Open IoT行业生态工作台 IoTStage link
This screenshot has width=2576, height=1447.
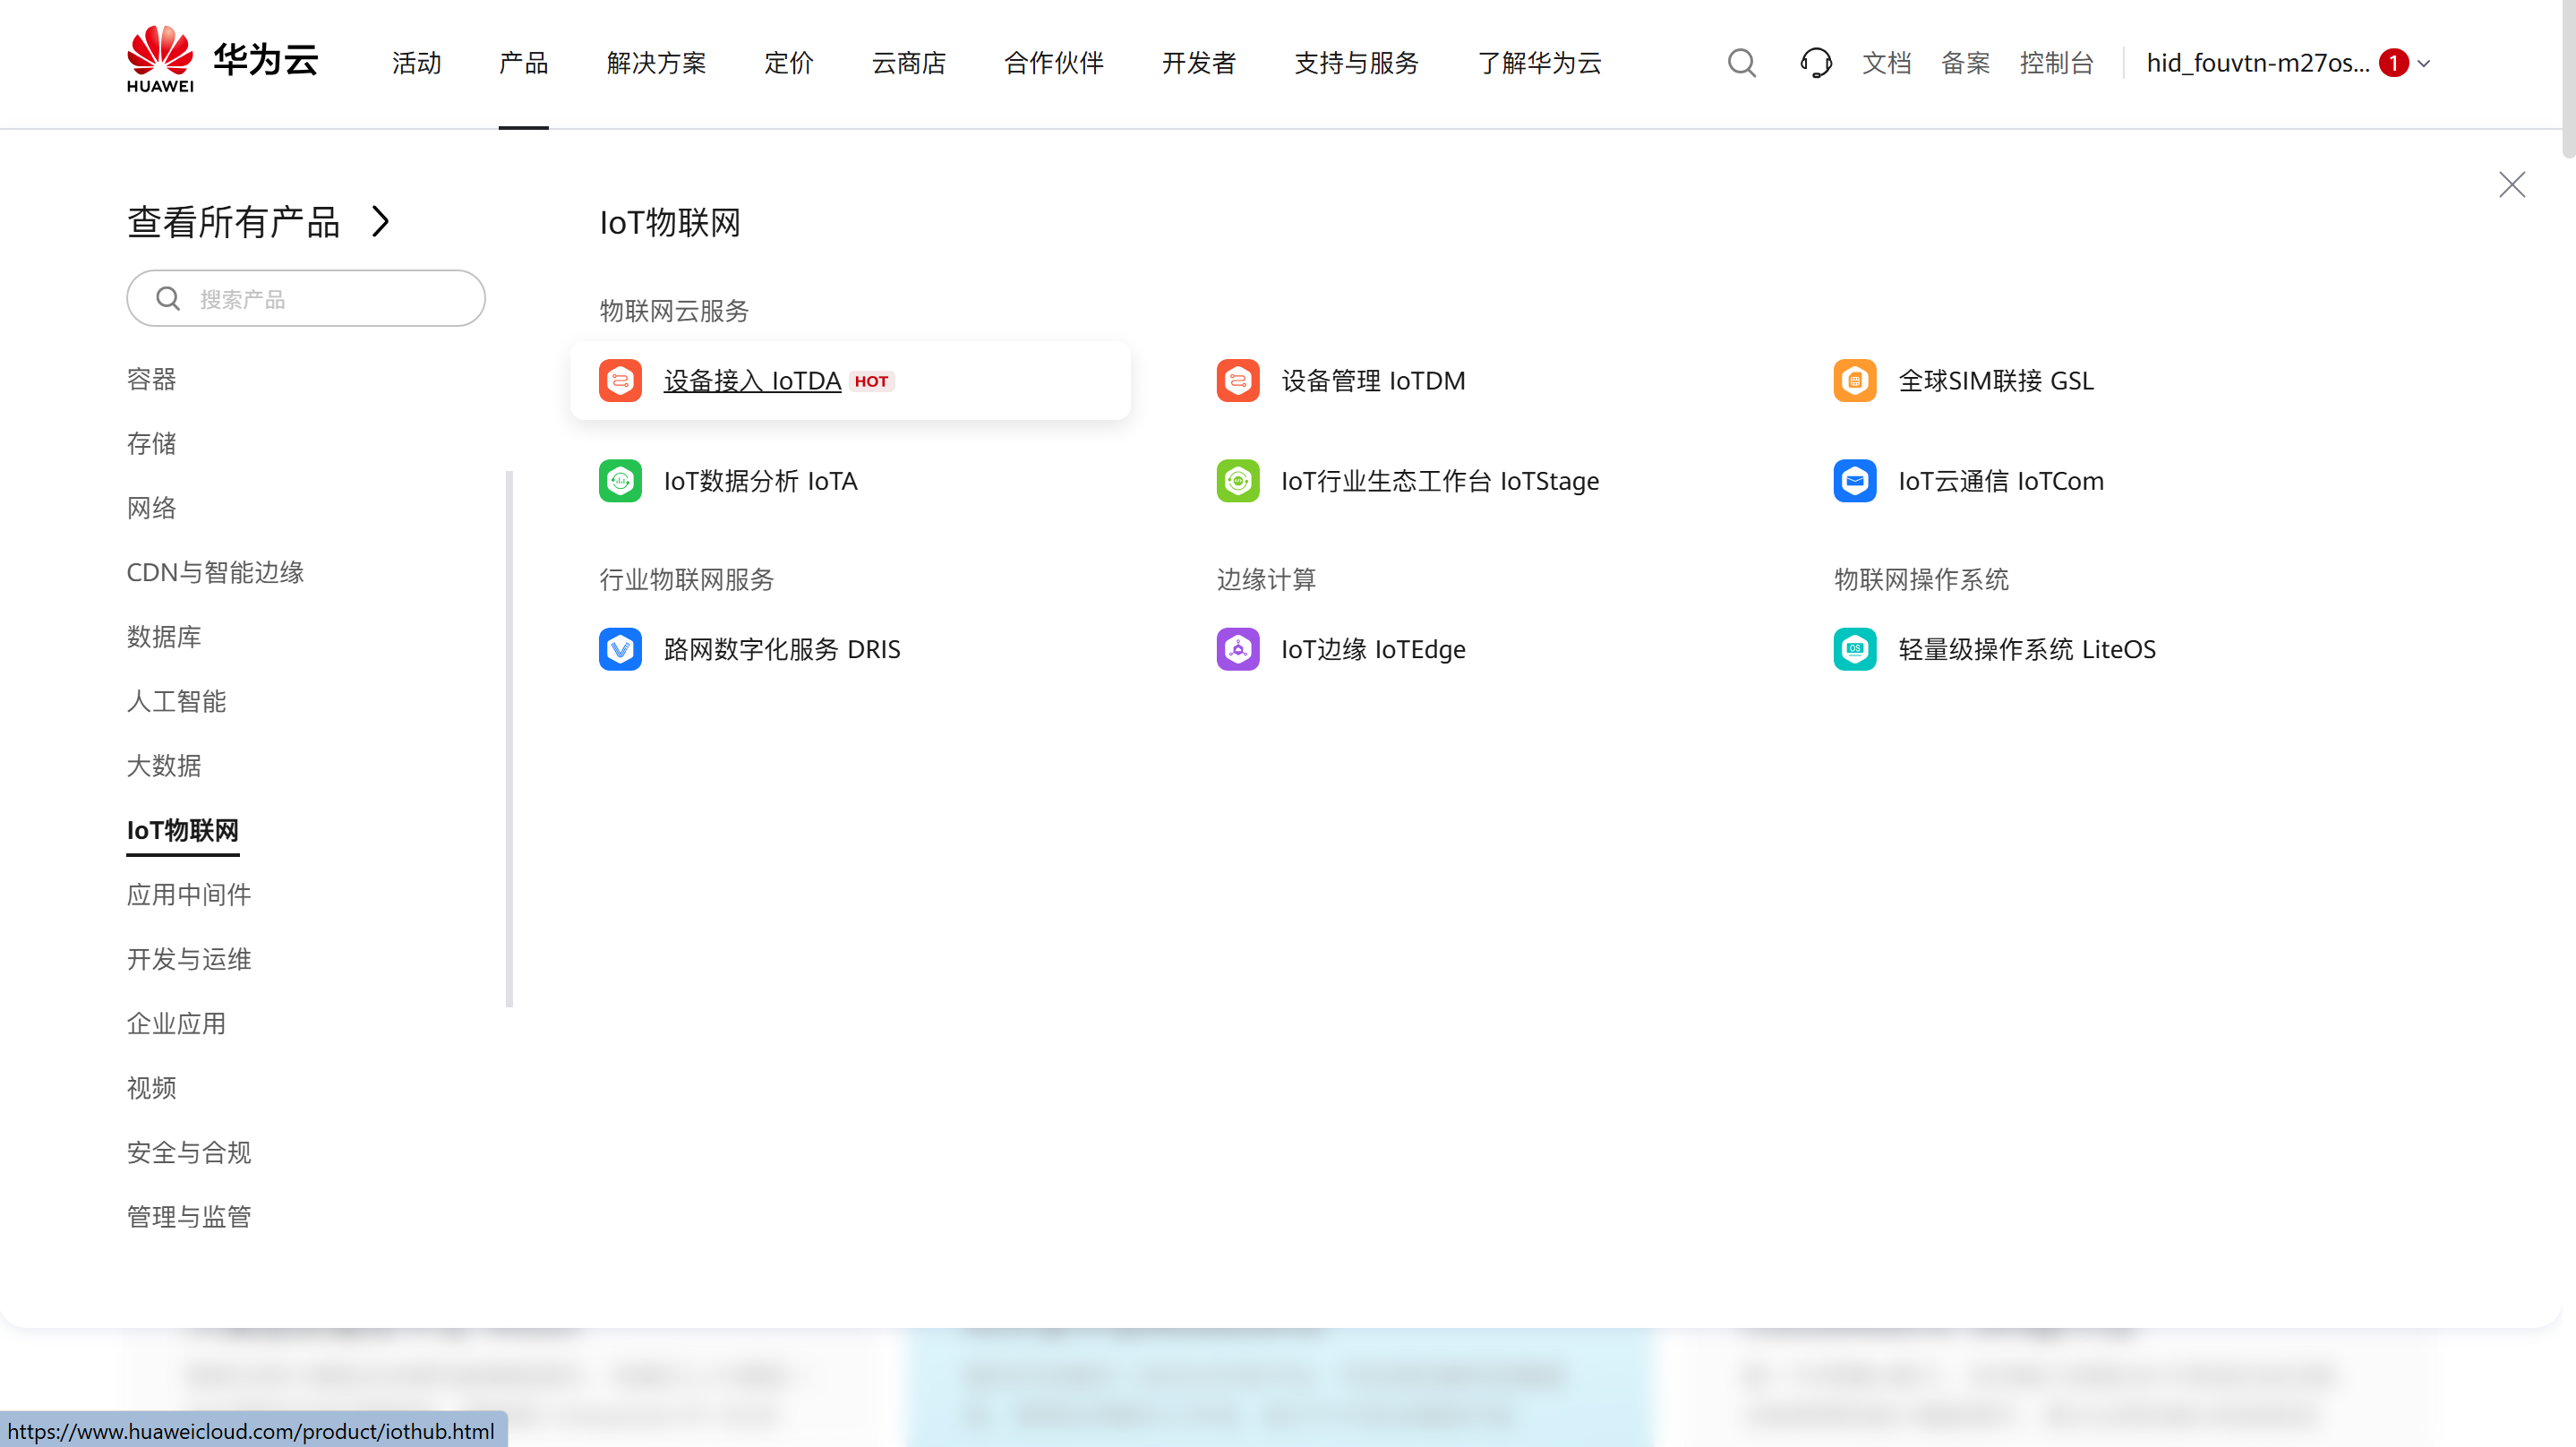(1440, 481)
